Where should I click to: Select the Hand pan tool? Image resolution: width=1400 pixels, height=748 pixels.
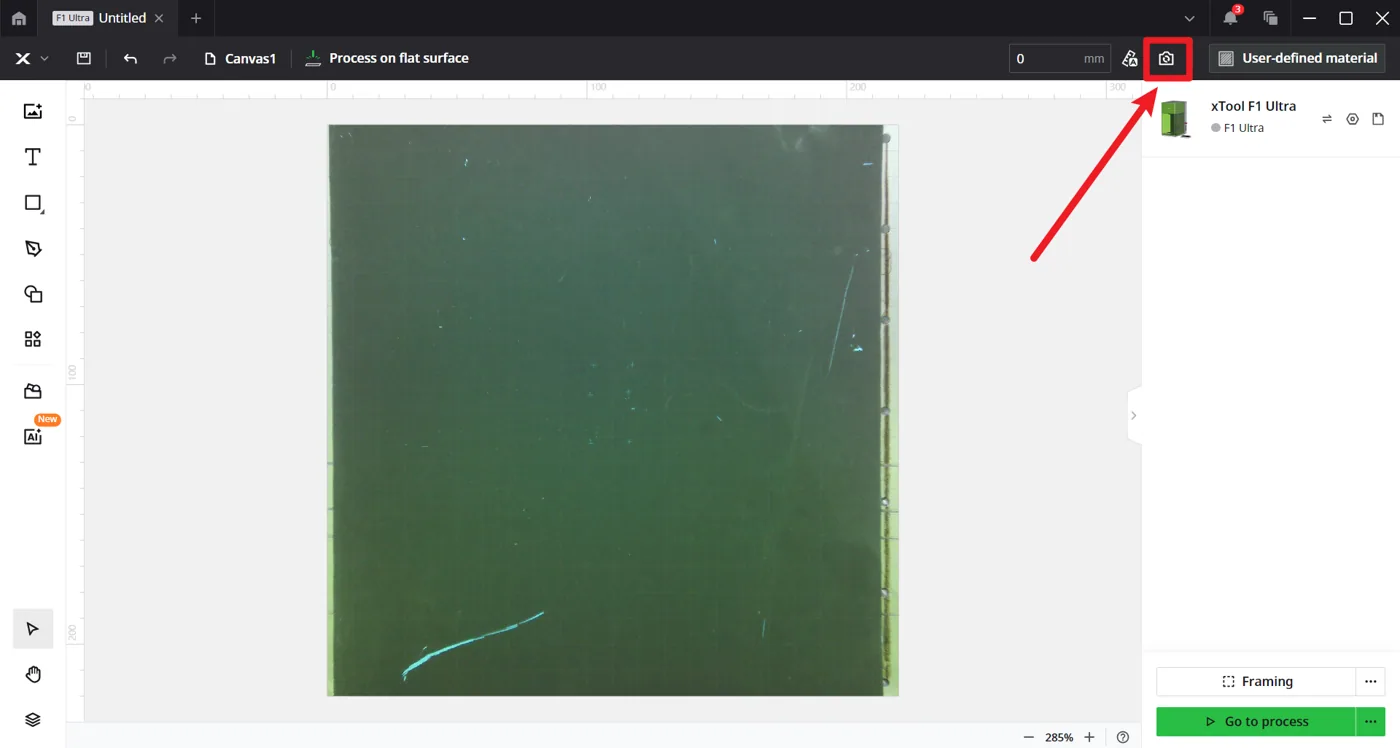click(x=33, y=675)
